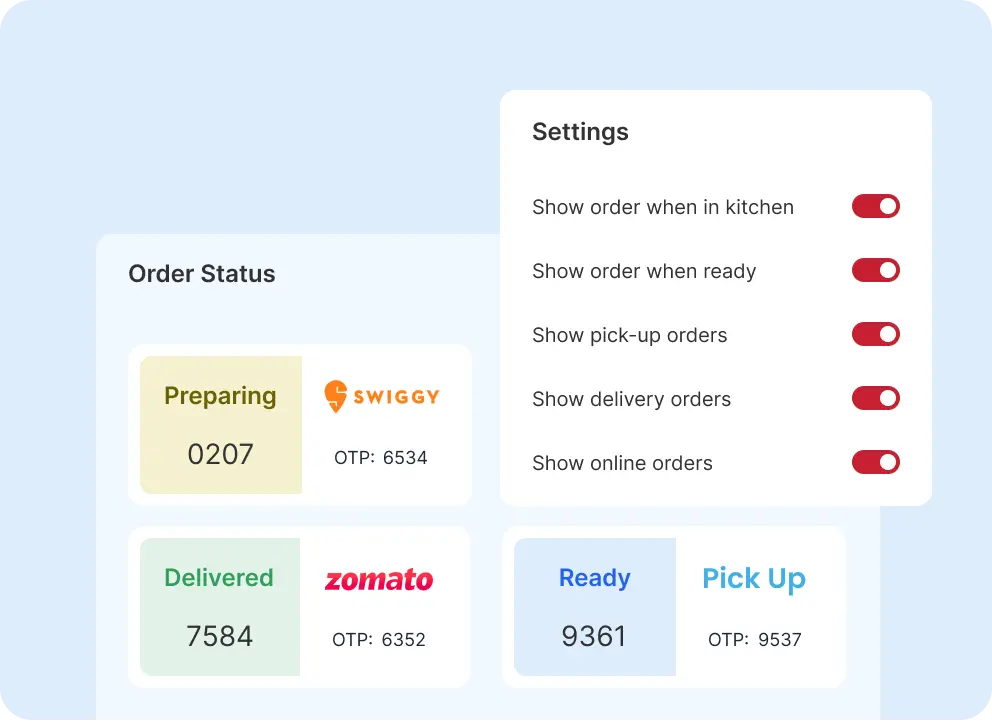
Task: Select Swiggy OTP 6534 text
Action: point(381,458)
